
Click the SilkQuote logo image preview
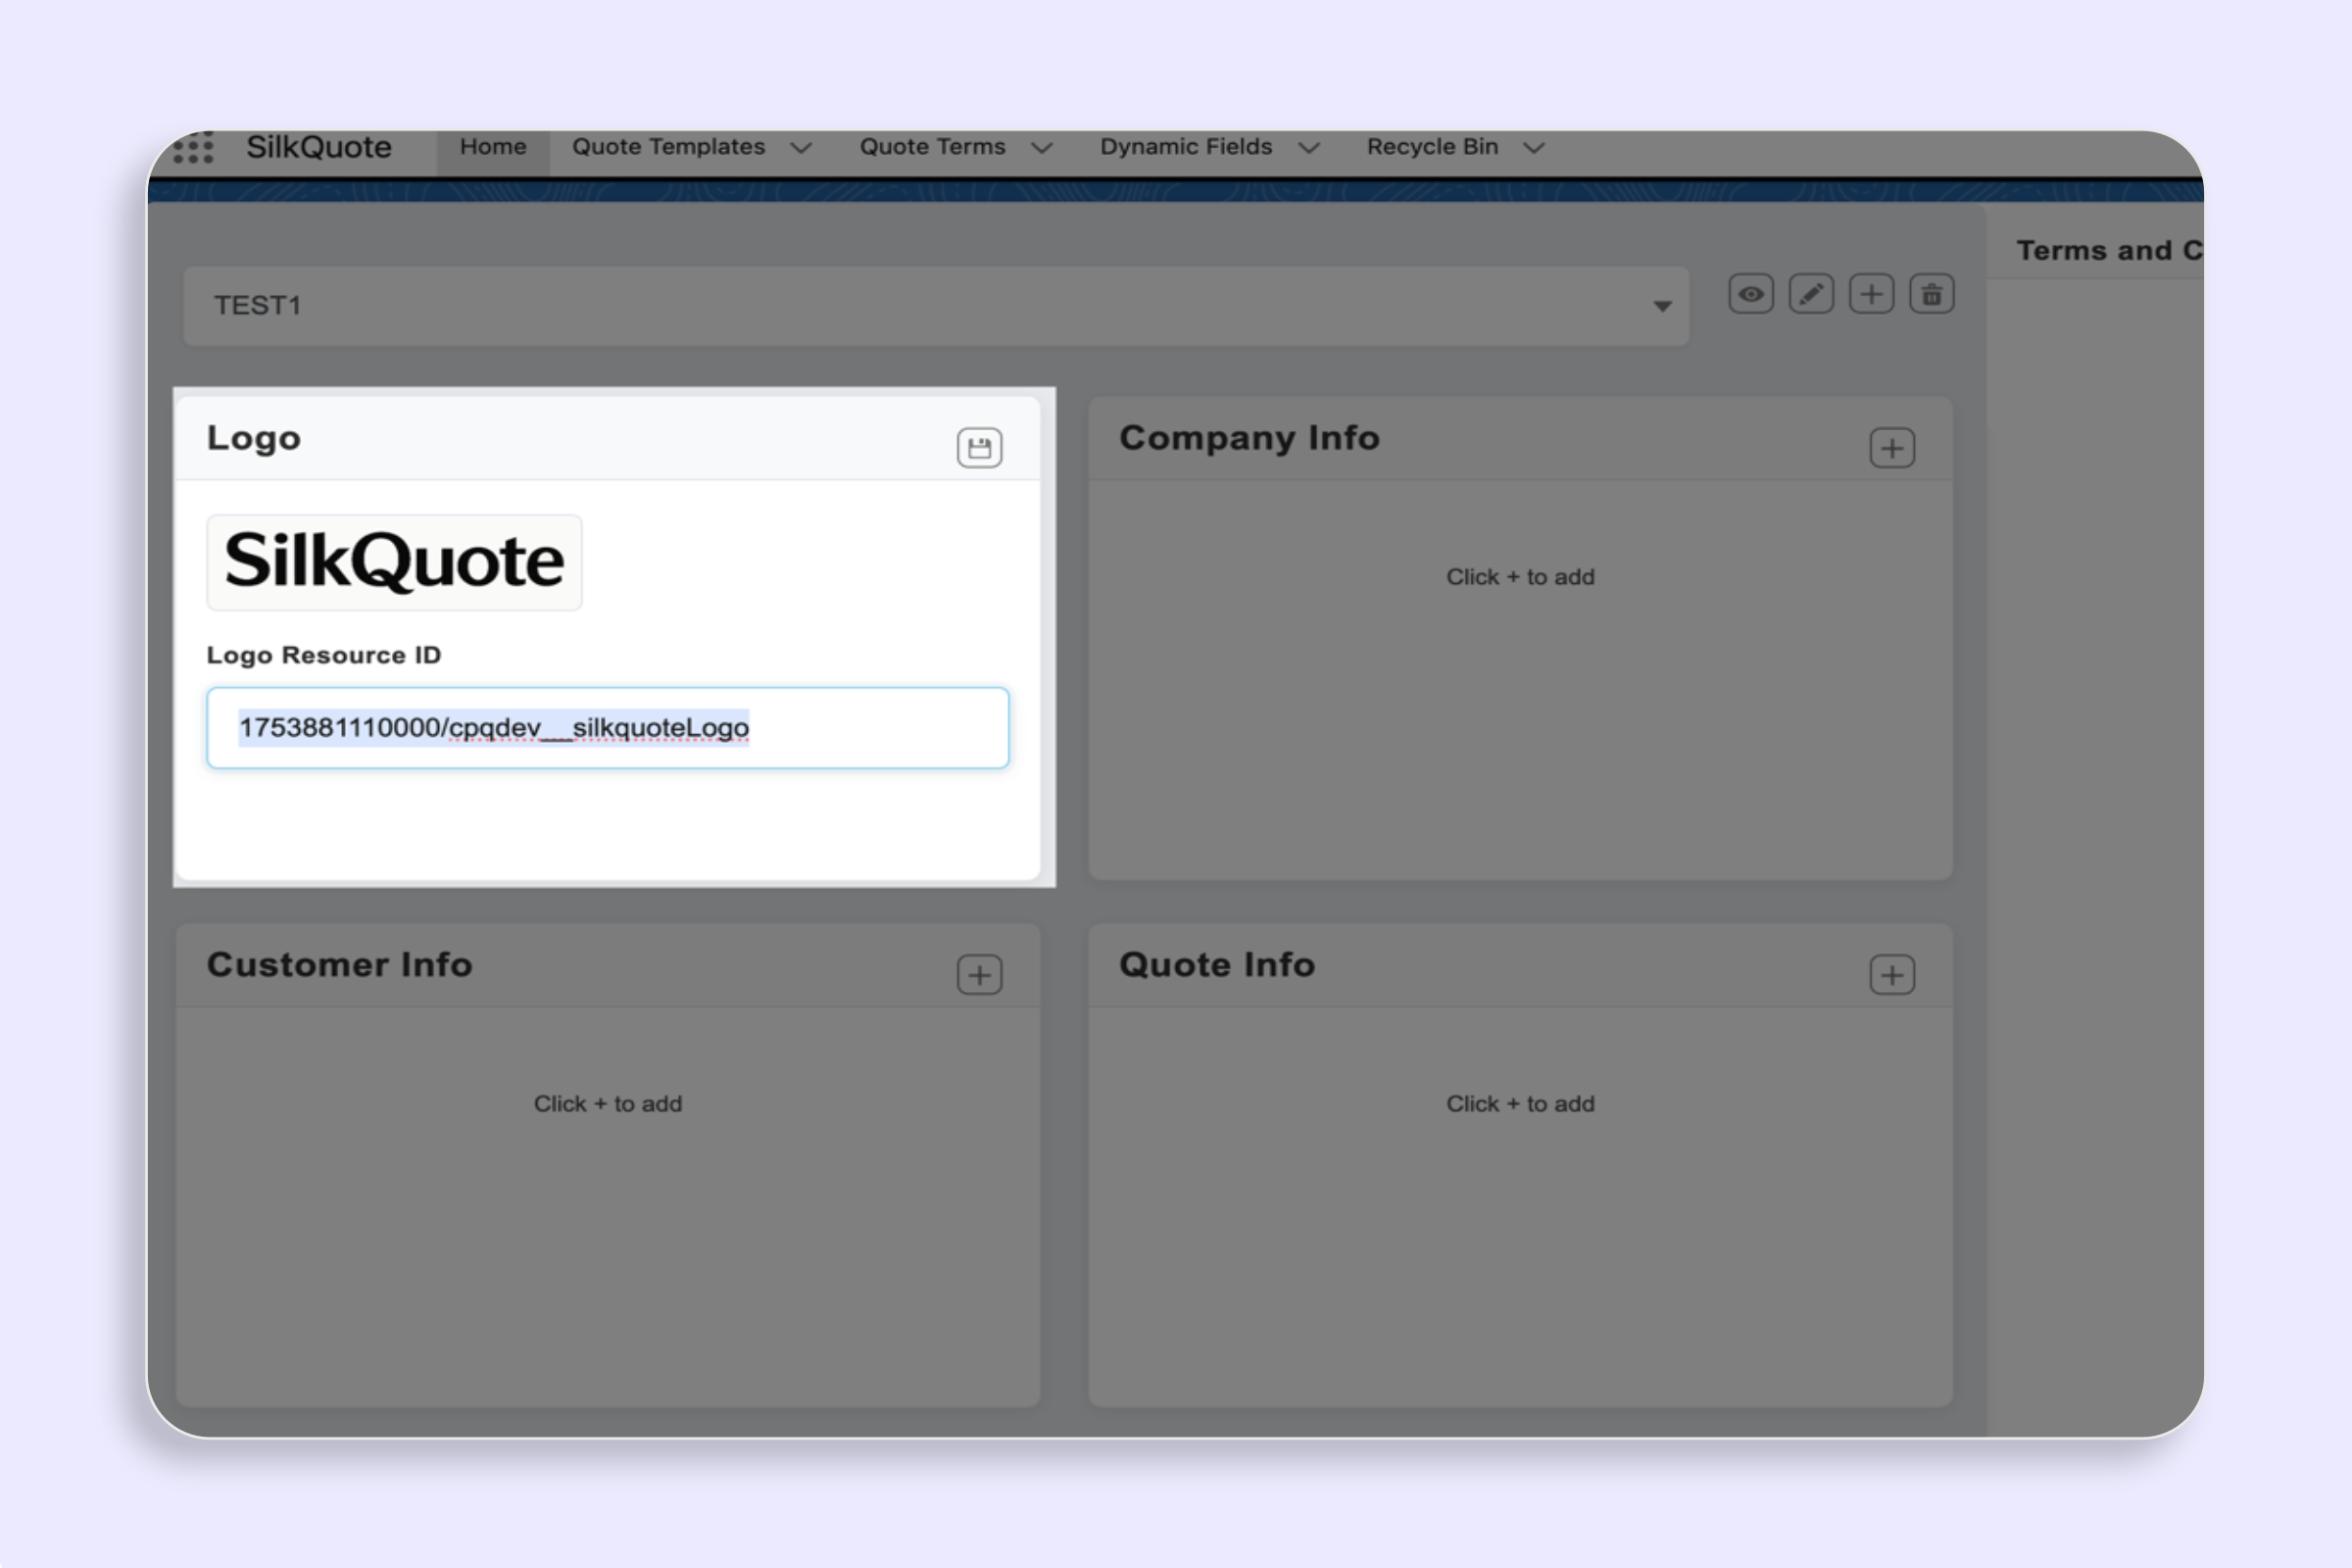pyautogui.click(x=394, y=562)
